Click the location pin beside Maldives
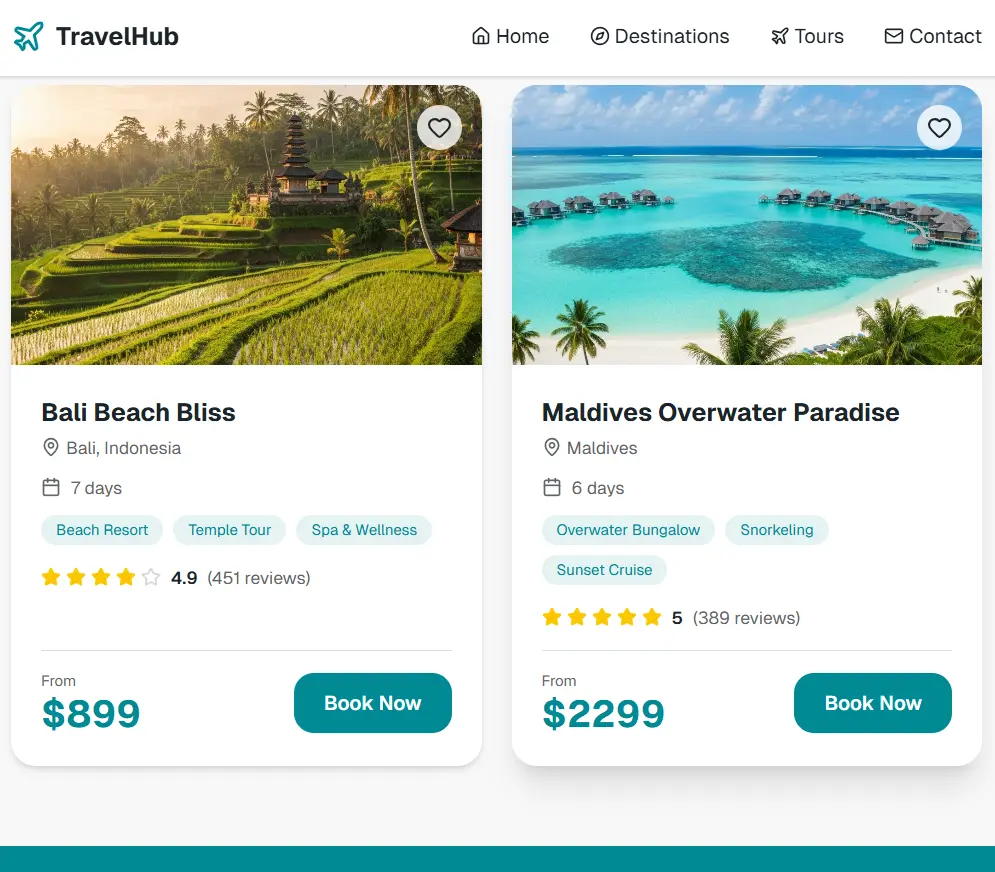The height and width of the screenshot is (872, 995). coord(551,448)
